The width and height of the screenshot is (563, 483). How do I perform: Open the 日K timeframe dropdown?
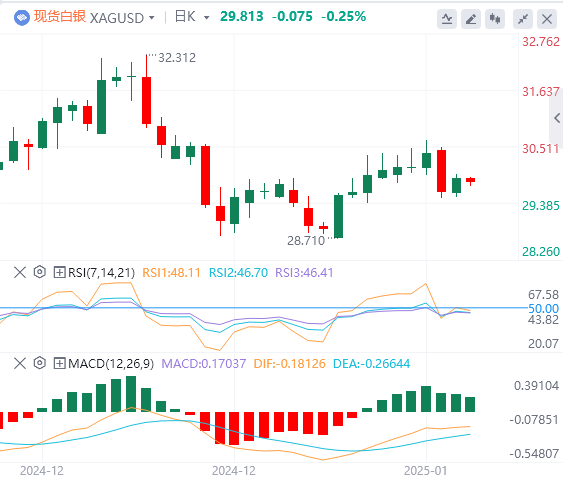click(x=192, y=17)
